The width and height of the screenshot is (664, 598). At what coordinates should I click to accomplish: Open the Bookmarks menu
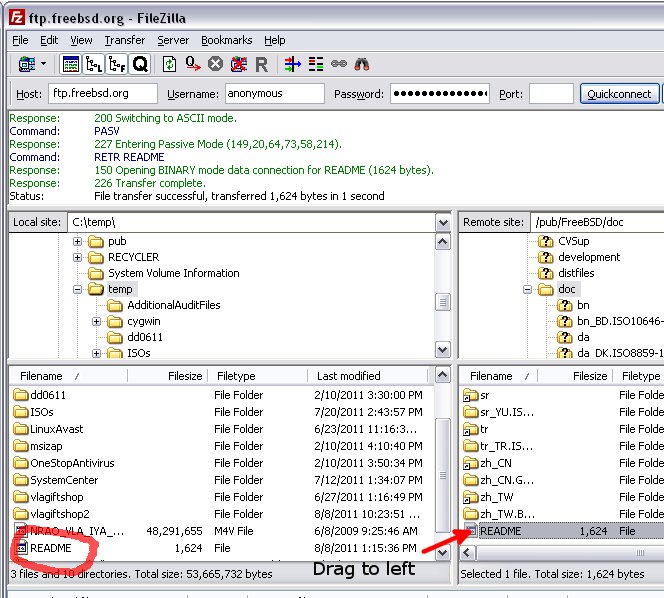point(226,40)
